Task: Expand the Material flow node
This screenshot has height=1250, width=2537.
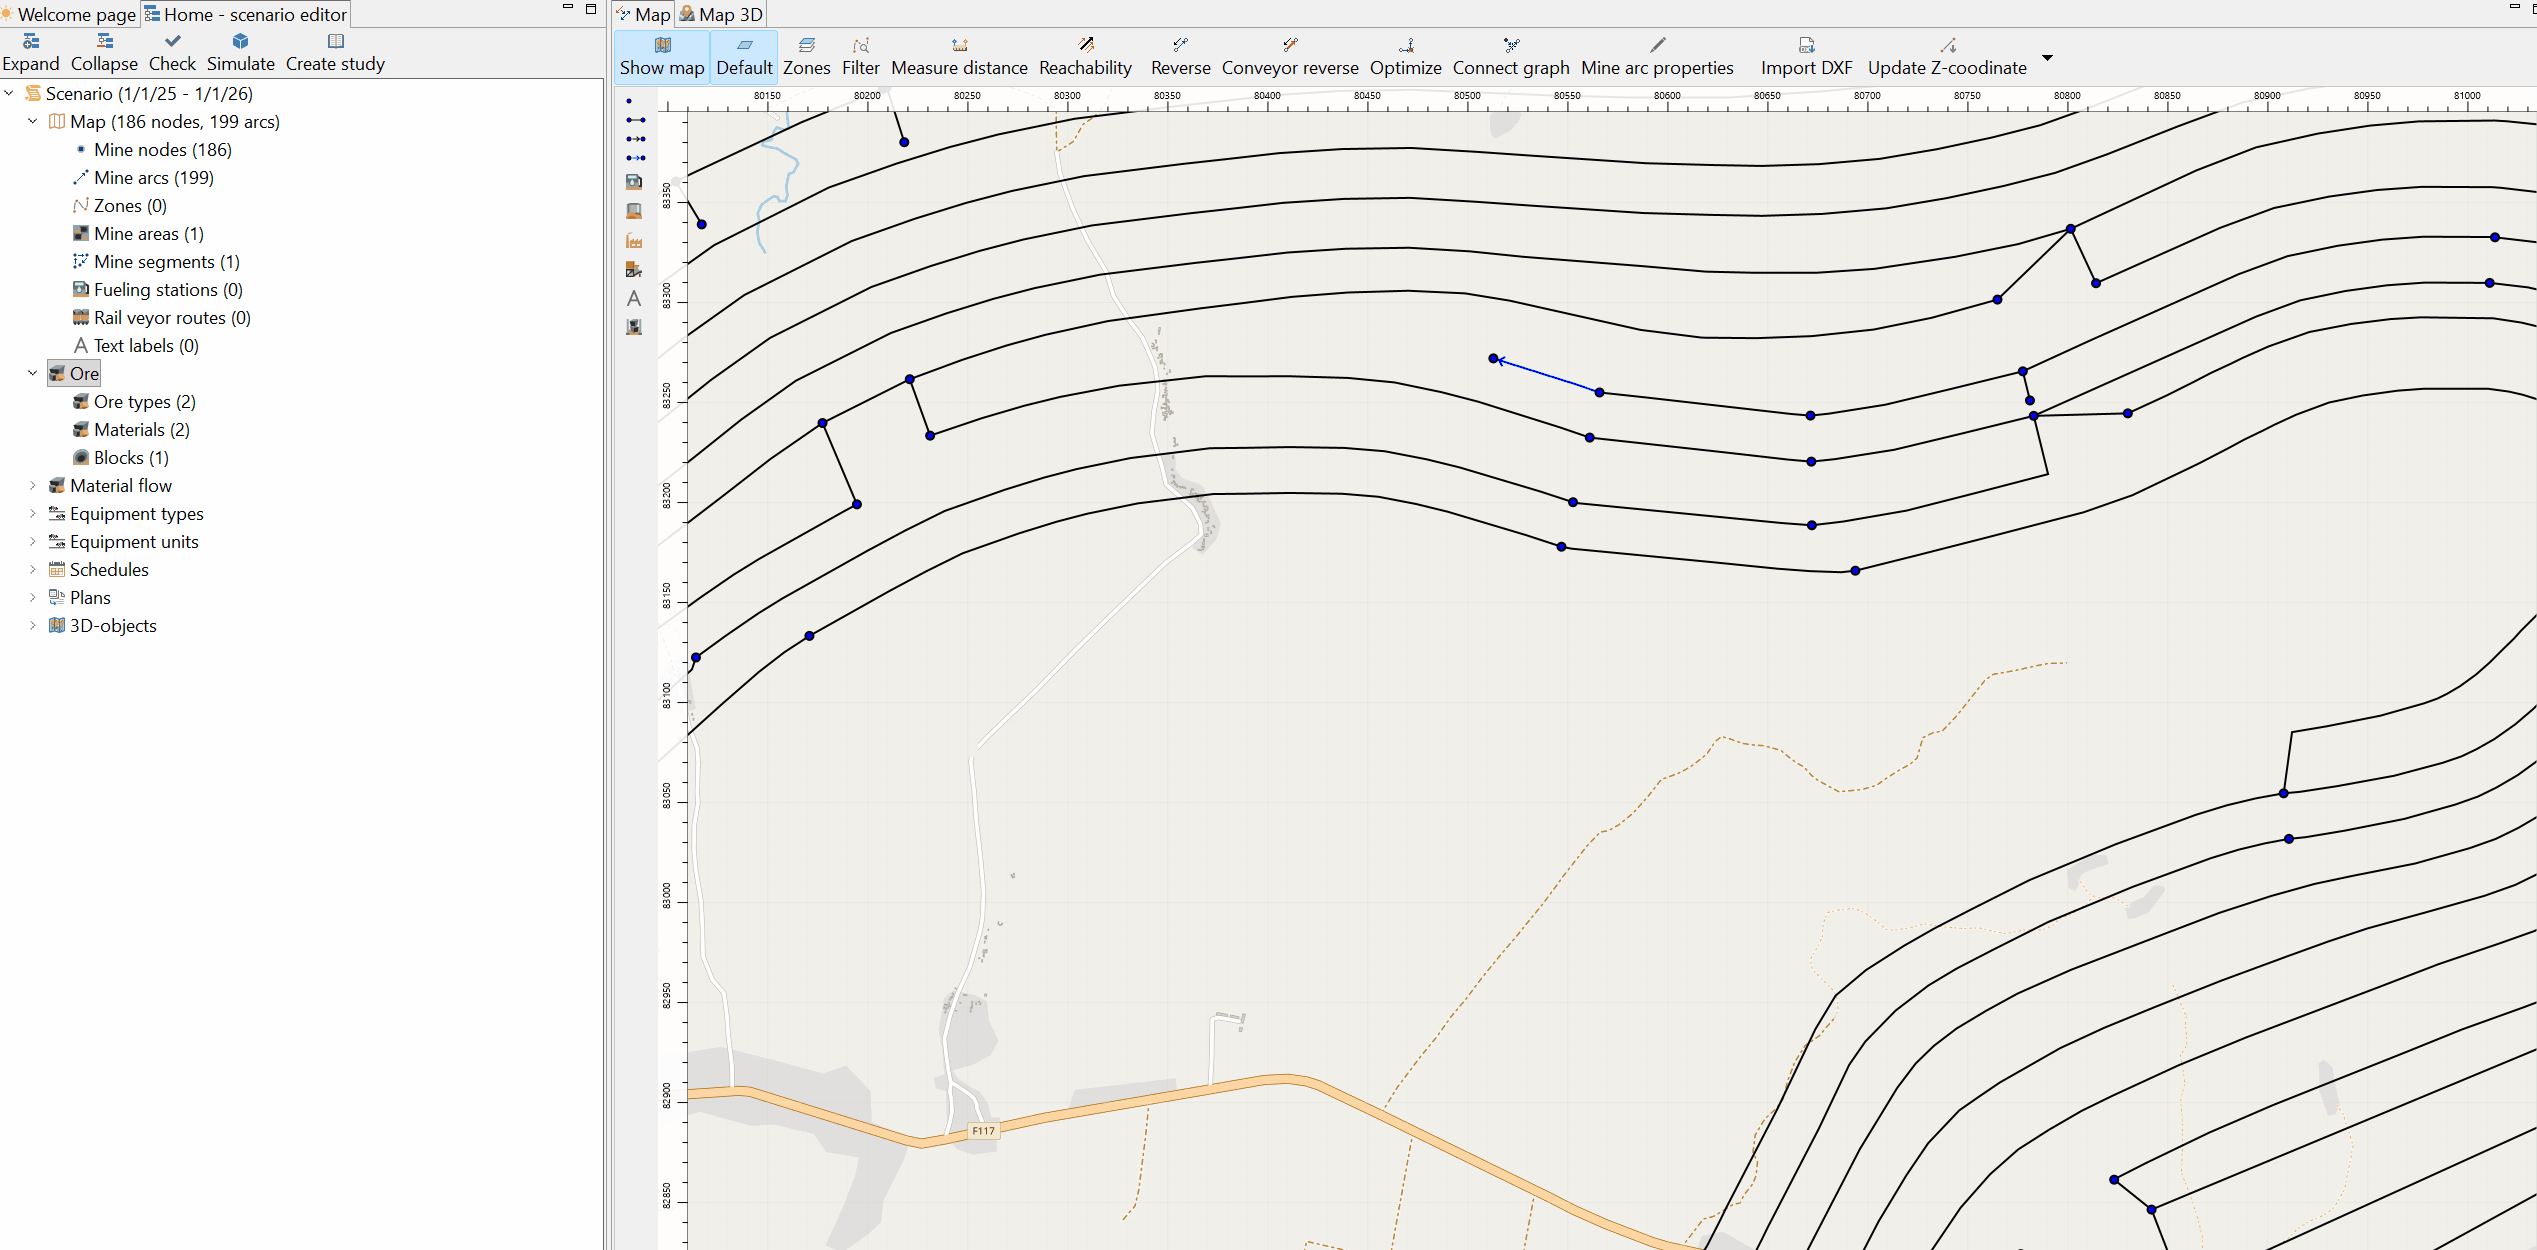Action: tap(33, 485)
